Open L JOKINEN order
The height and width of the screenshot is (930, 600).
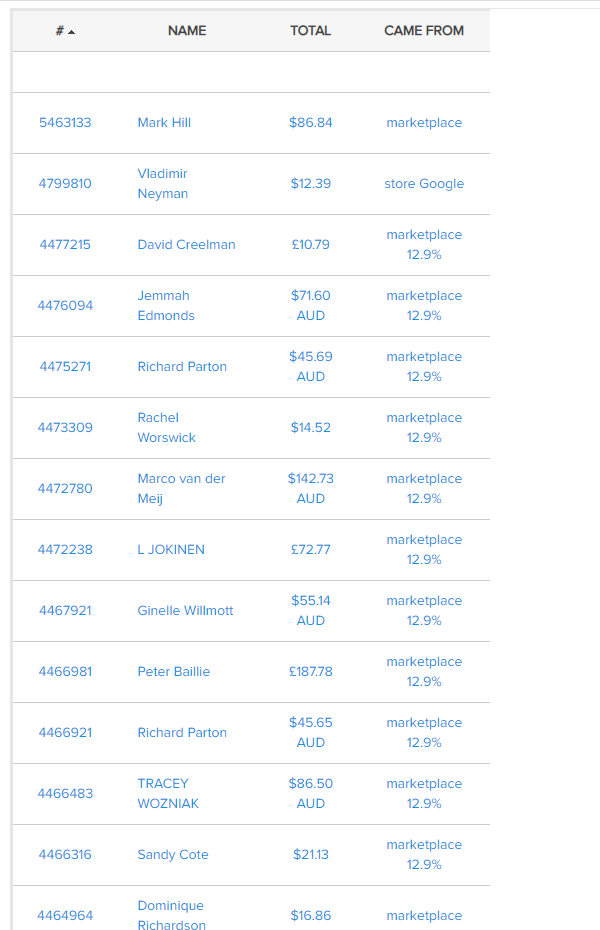click(x=171, y=550)
